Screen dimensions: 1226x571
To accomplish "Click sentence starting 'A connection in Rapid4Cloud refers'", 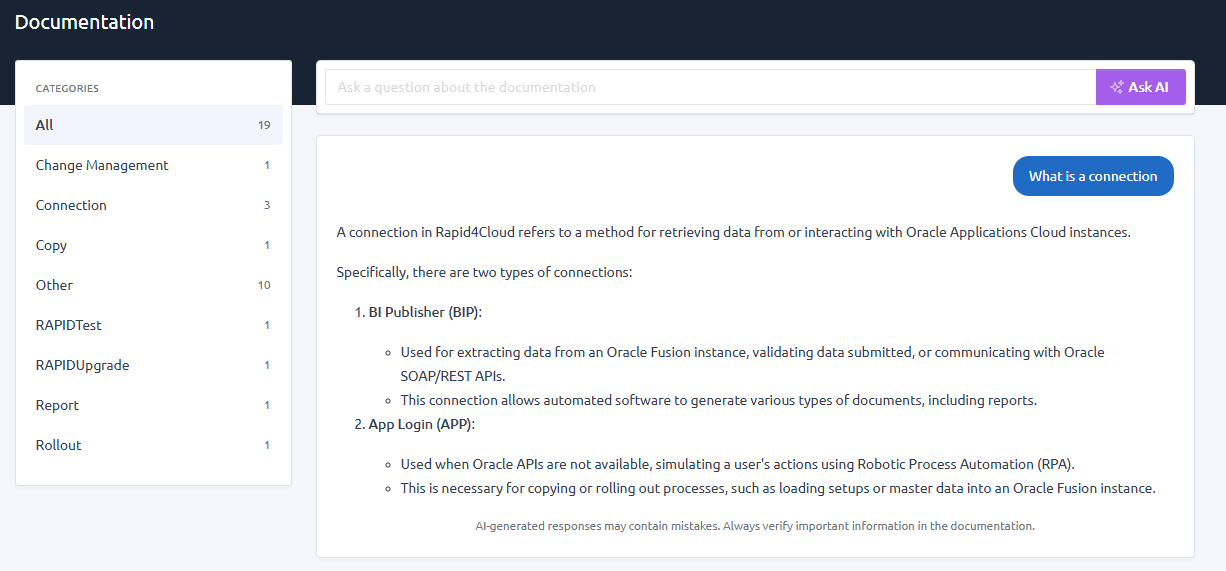I will pos(733,232).
